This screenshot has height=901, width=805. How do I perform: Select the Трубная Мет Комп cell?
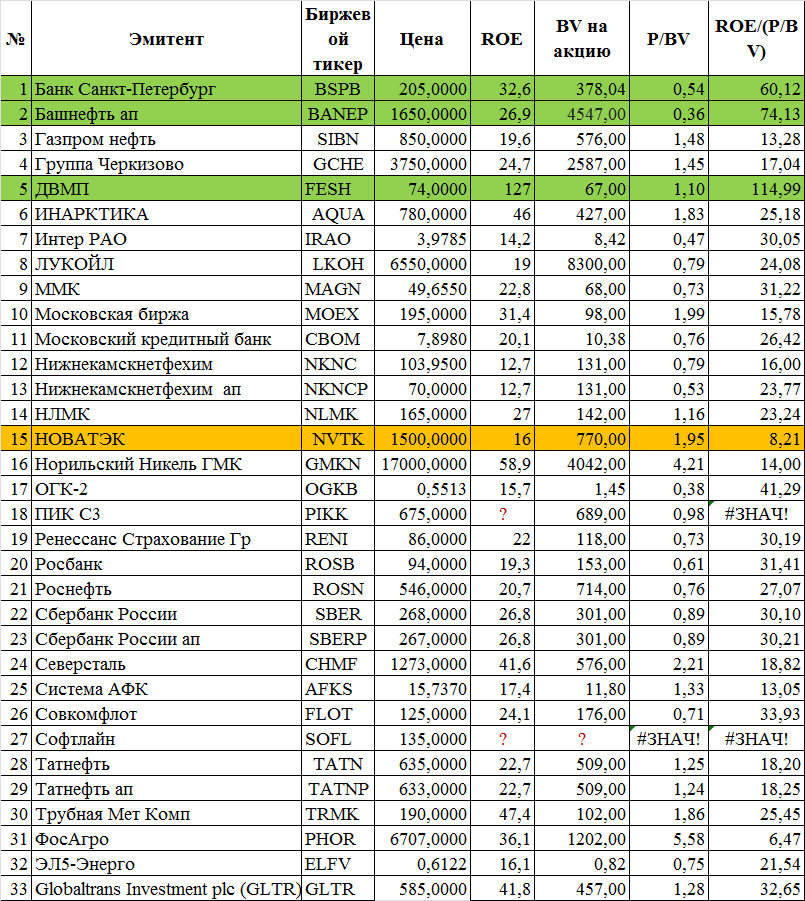tap(166, 814)
